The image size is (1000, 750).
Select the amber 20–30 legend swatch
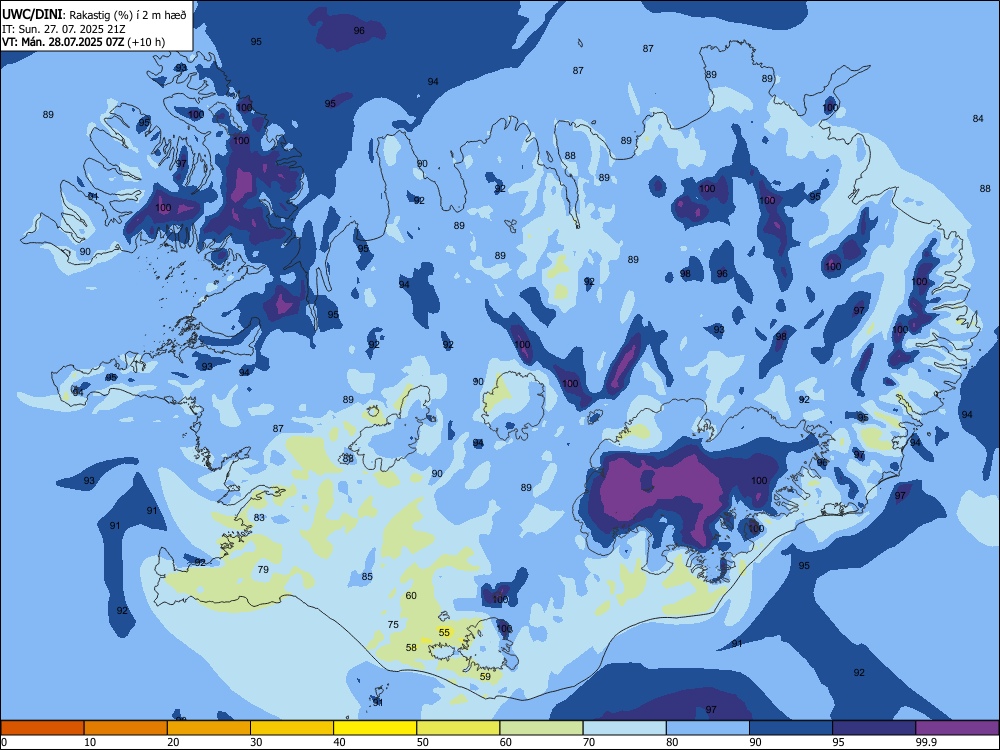(209, 728)
